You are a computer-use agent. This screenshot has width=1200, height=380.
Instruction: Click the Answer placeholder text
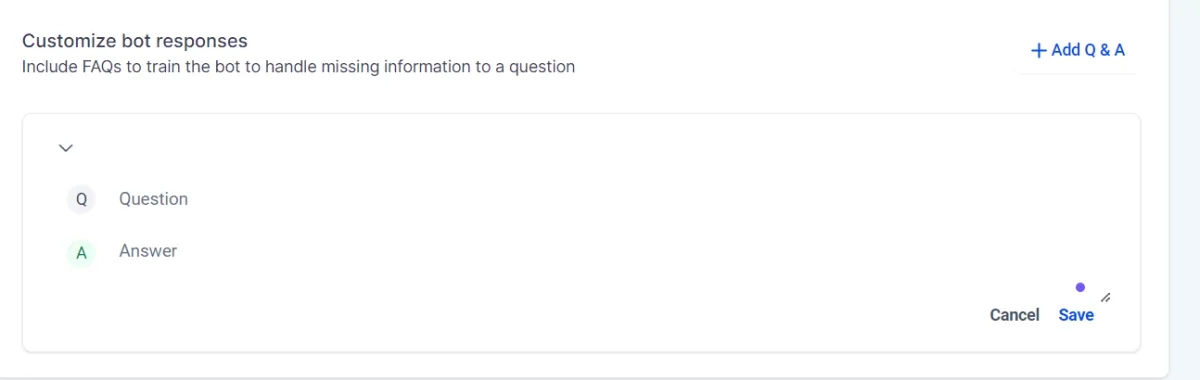(148, 251)
